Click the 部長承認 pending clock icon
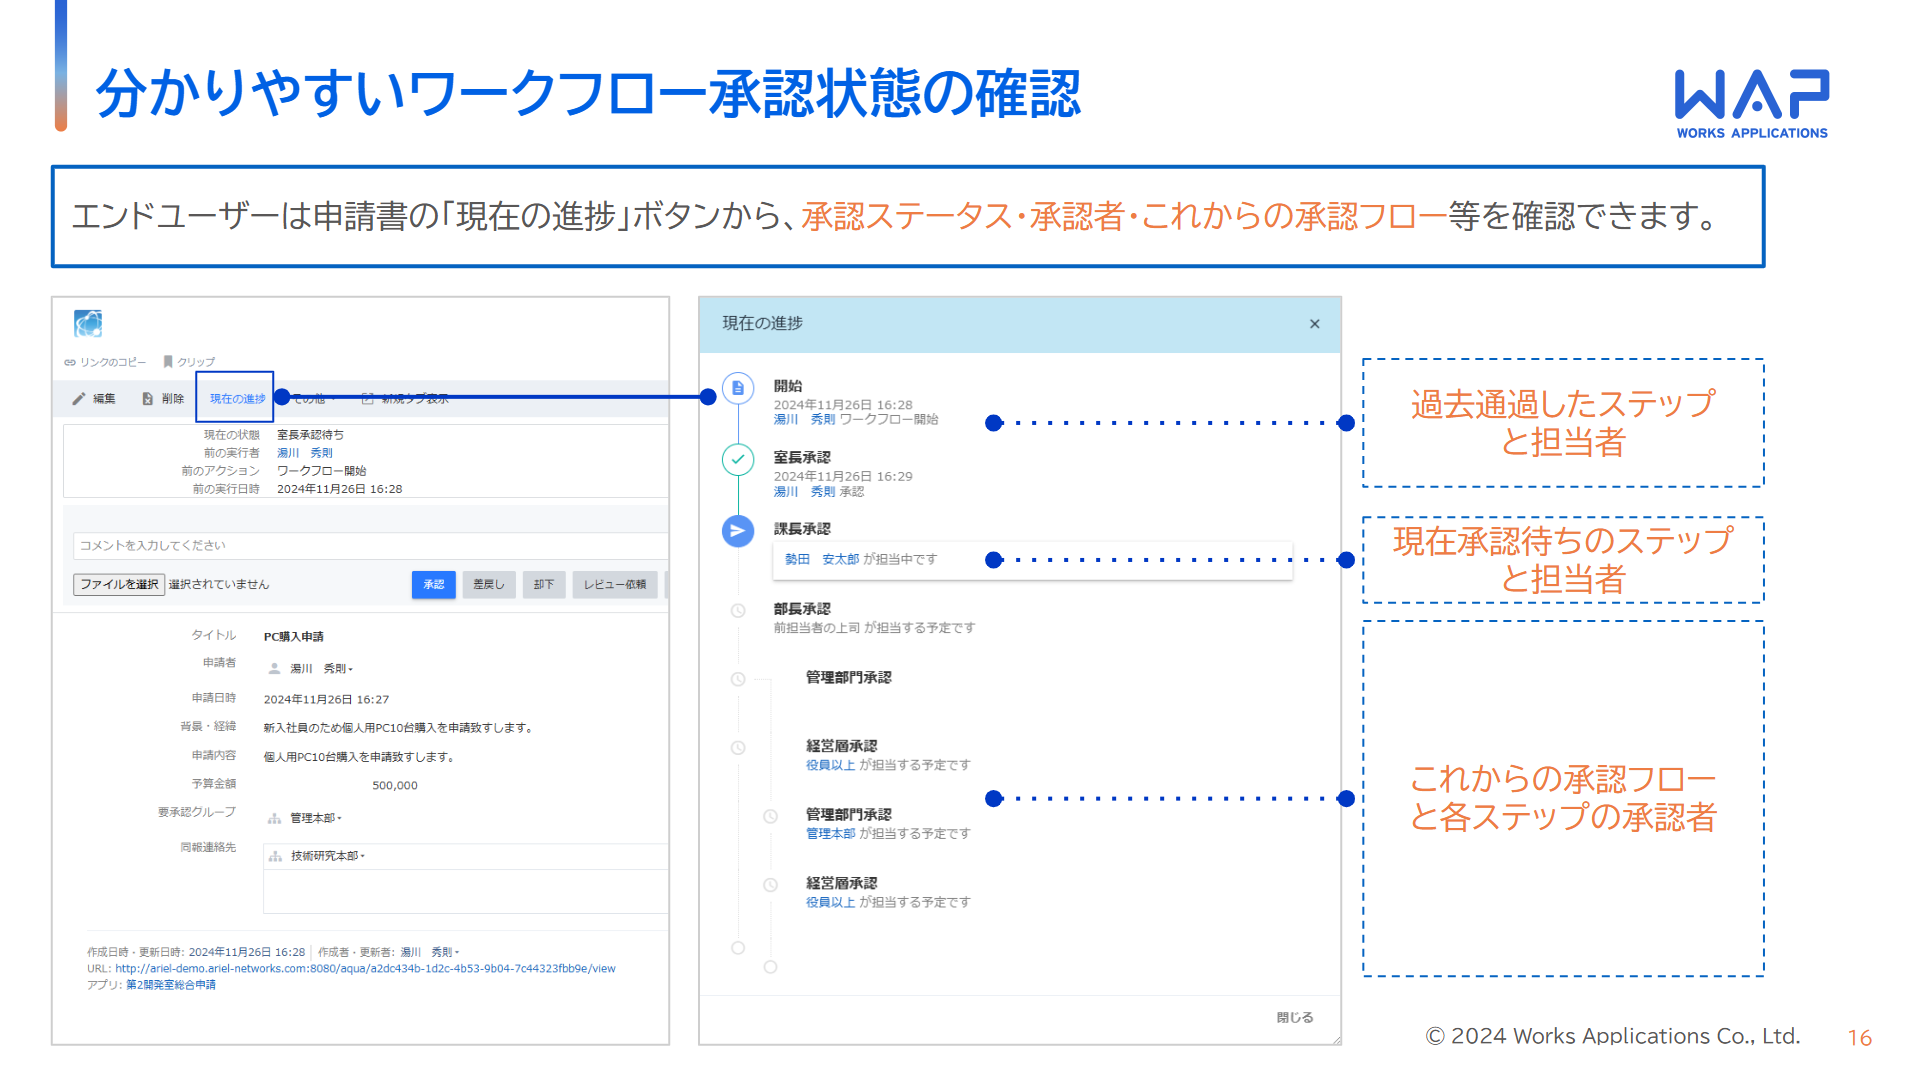This screenshot has height=1080, width=1920. [738, 611]
